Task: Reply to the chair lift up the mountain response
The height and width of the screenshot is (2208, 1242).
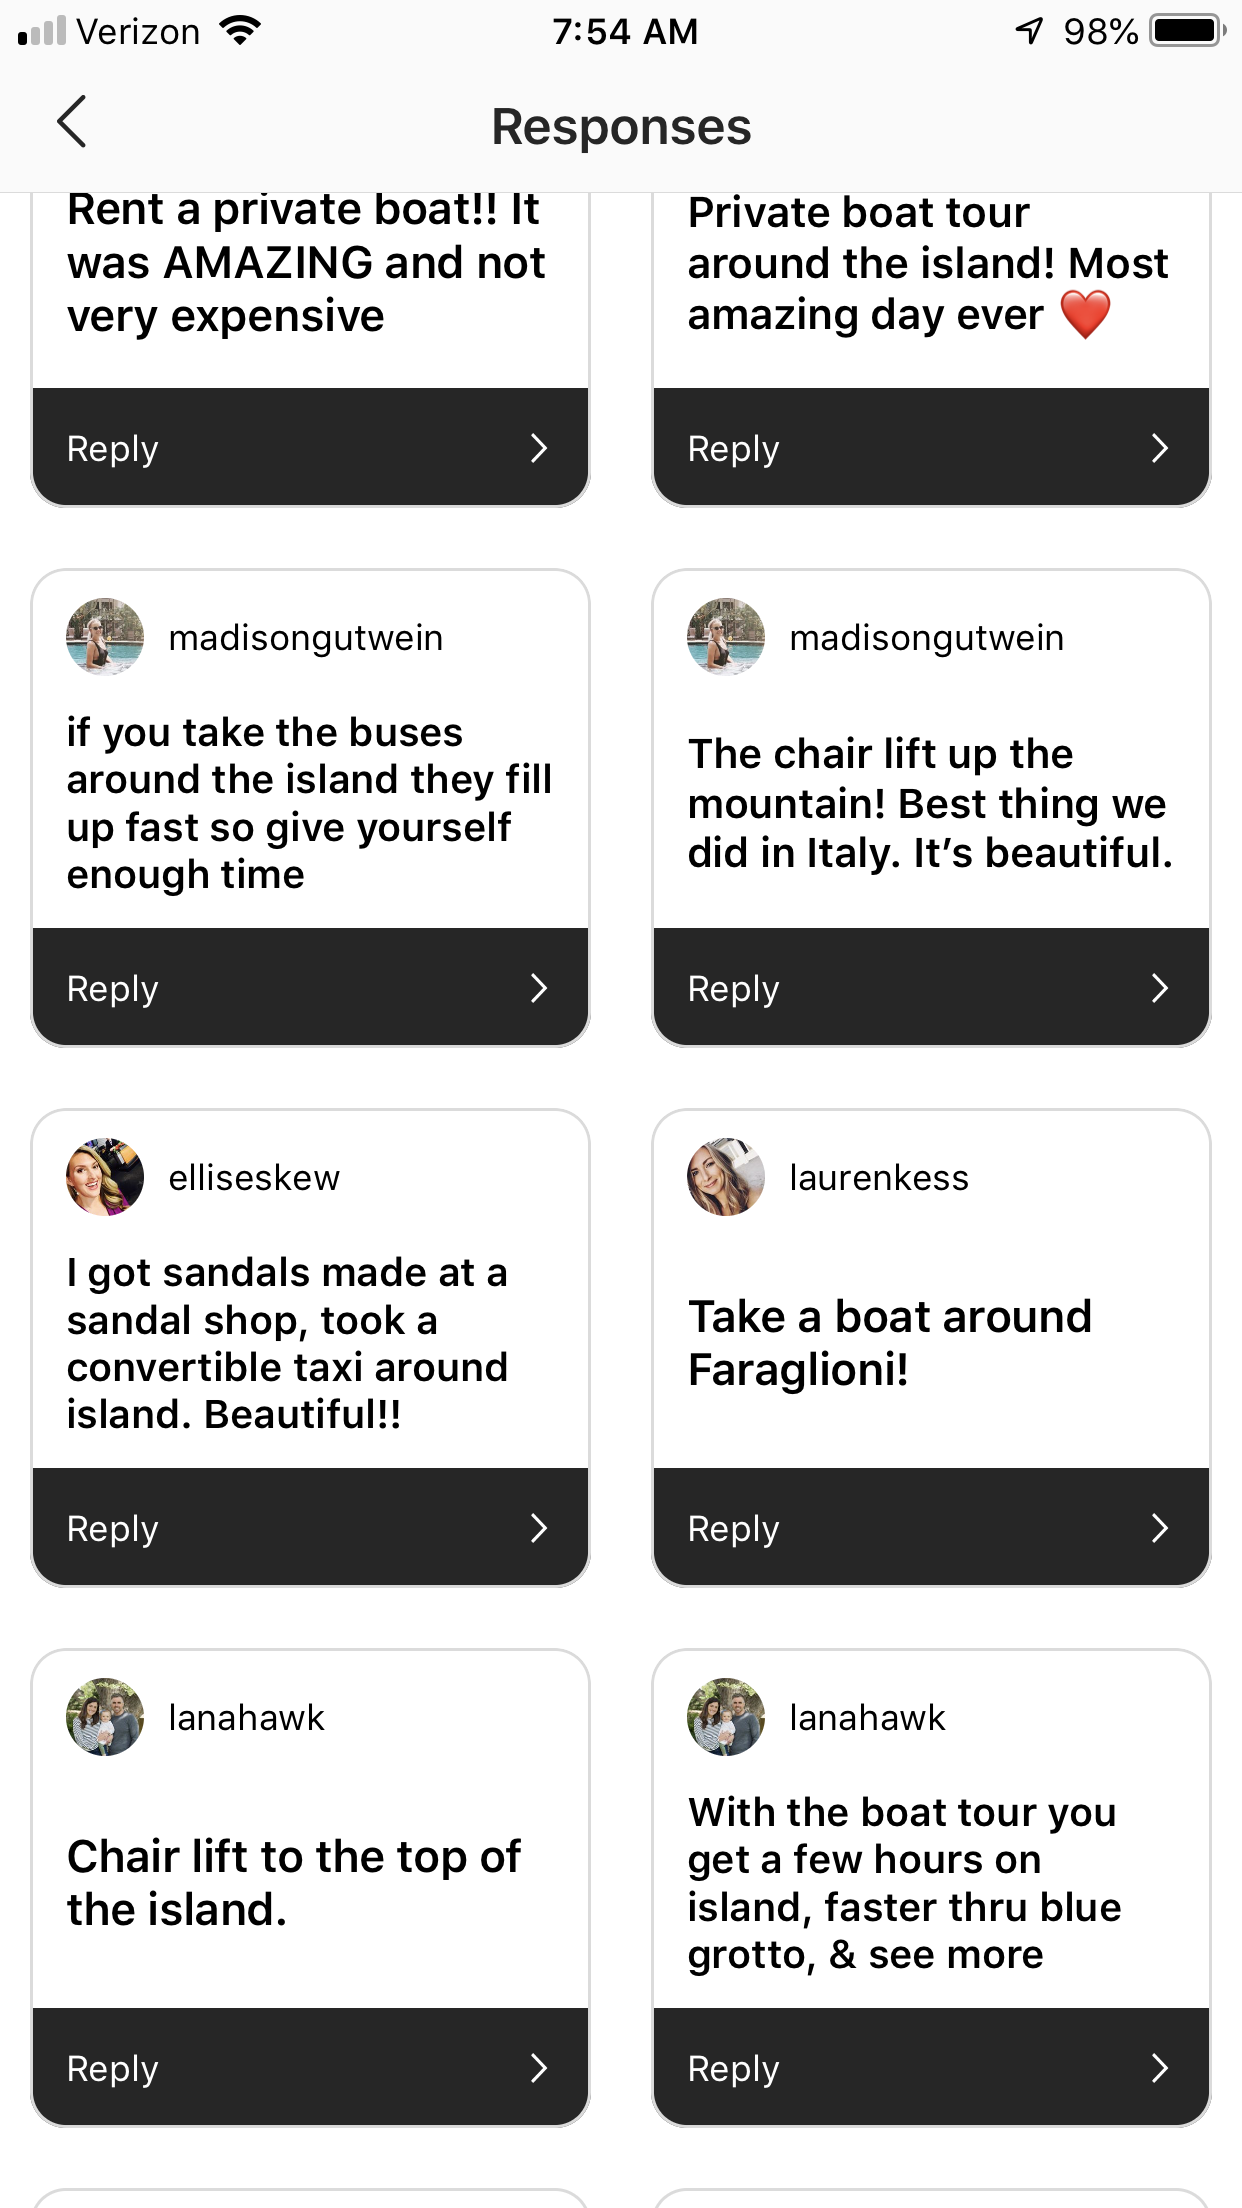Action: point(931,988)
